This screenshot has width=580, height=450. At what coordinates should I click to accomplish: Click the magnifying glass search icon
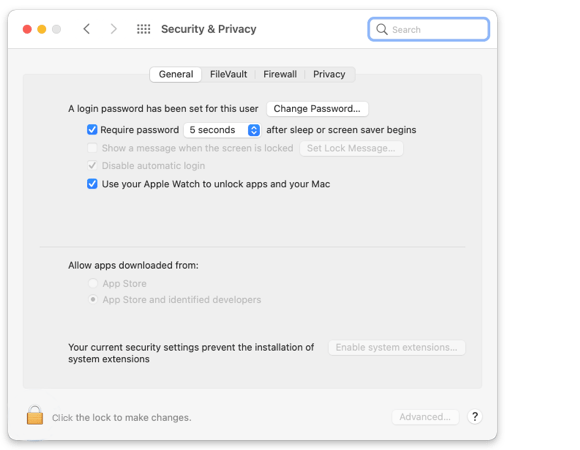tap(382, 29)
